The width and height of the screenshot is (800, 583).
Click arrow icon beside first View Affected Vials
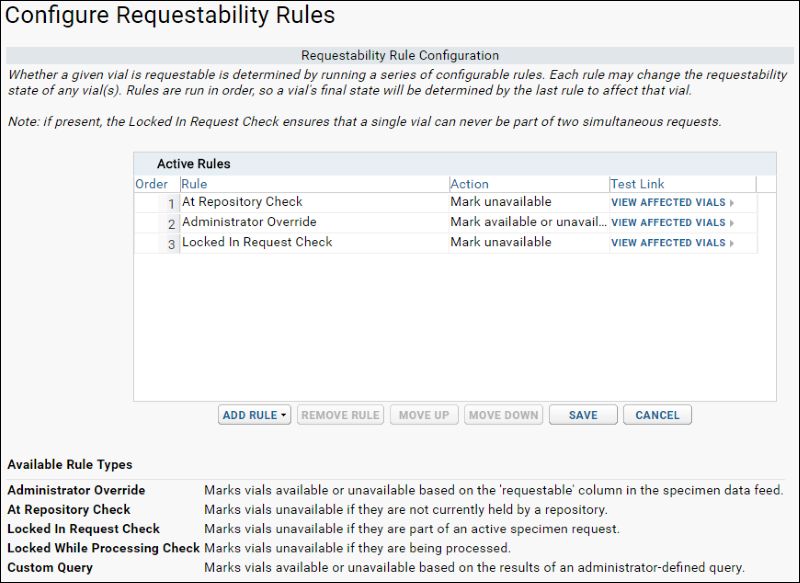732,203
